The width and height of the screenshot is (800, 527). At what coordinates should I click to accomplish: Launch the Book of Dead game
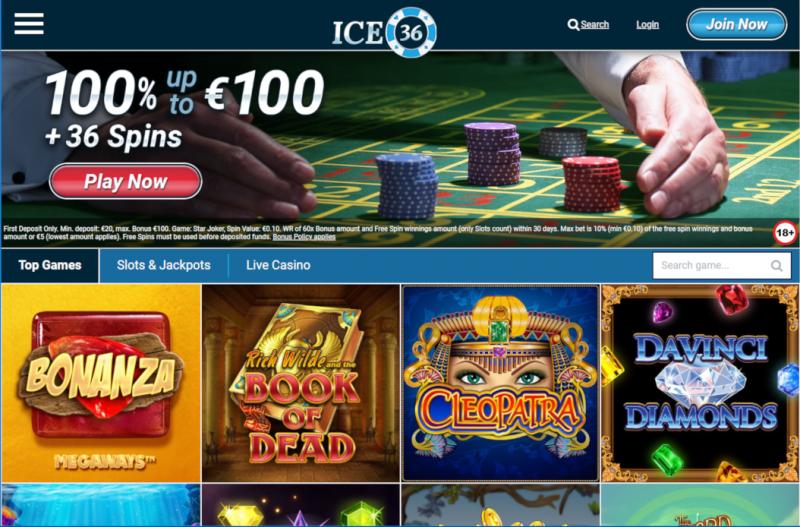[301, 383]
